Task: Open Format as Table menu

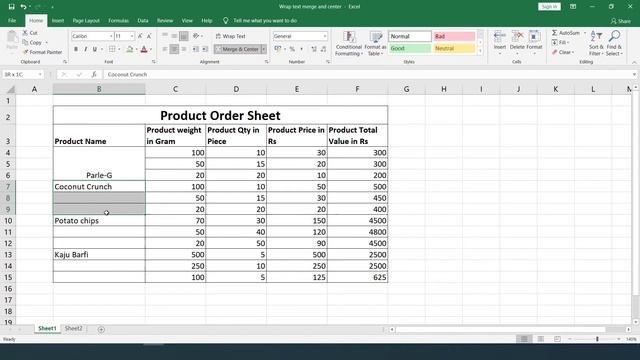Action: pos(375,43)
